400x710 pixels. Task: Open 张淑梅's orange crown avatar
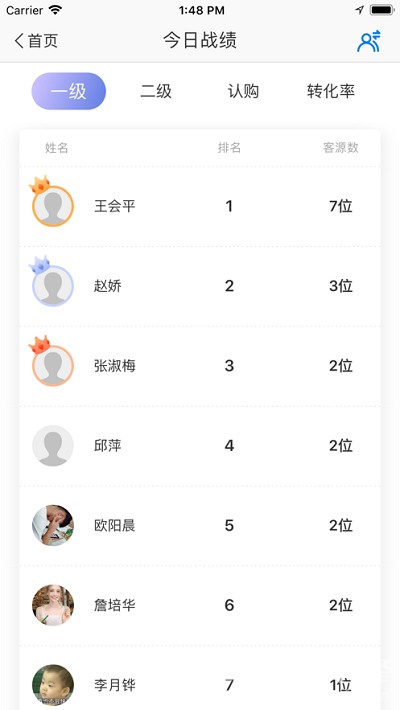click(52, 361)
